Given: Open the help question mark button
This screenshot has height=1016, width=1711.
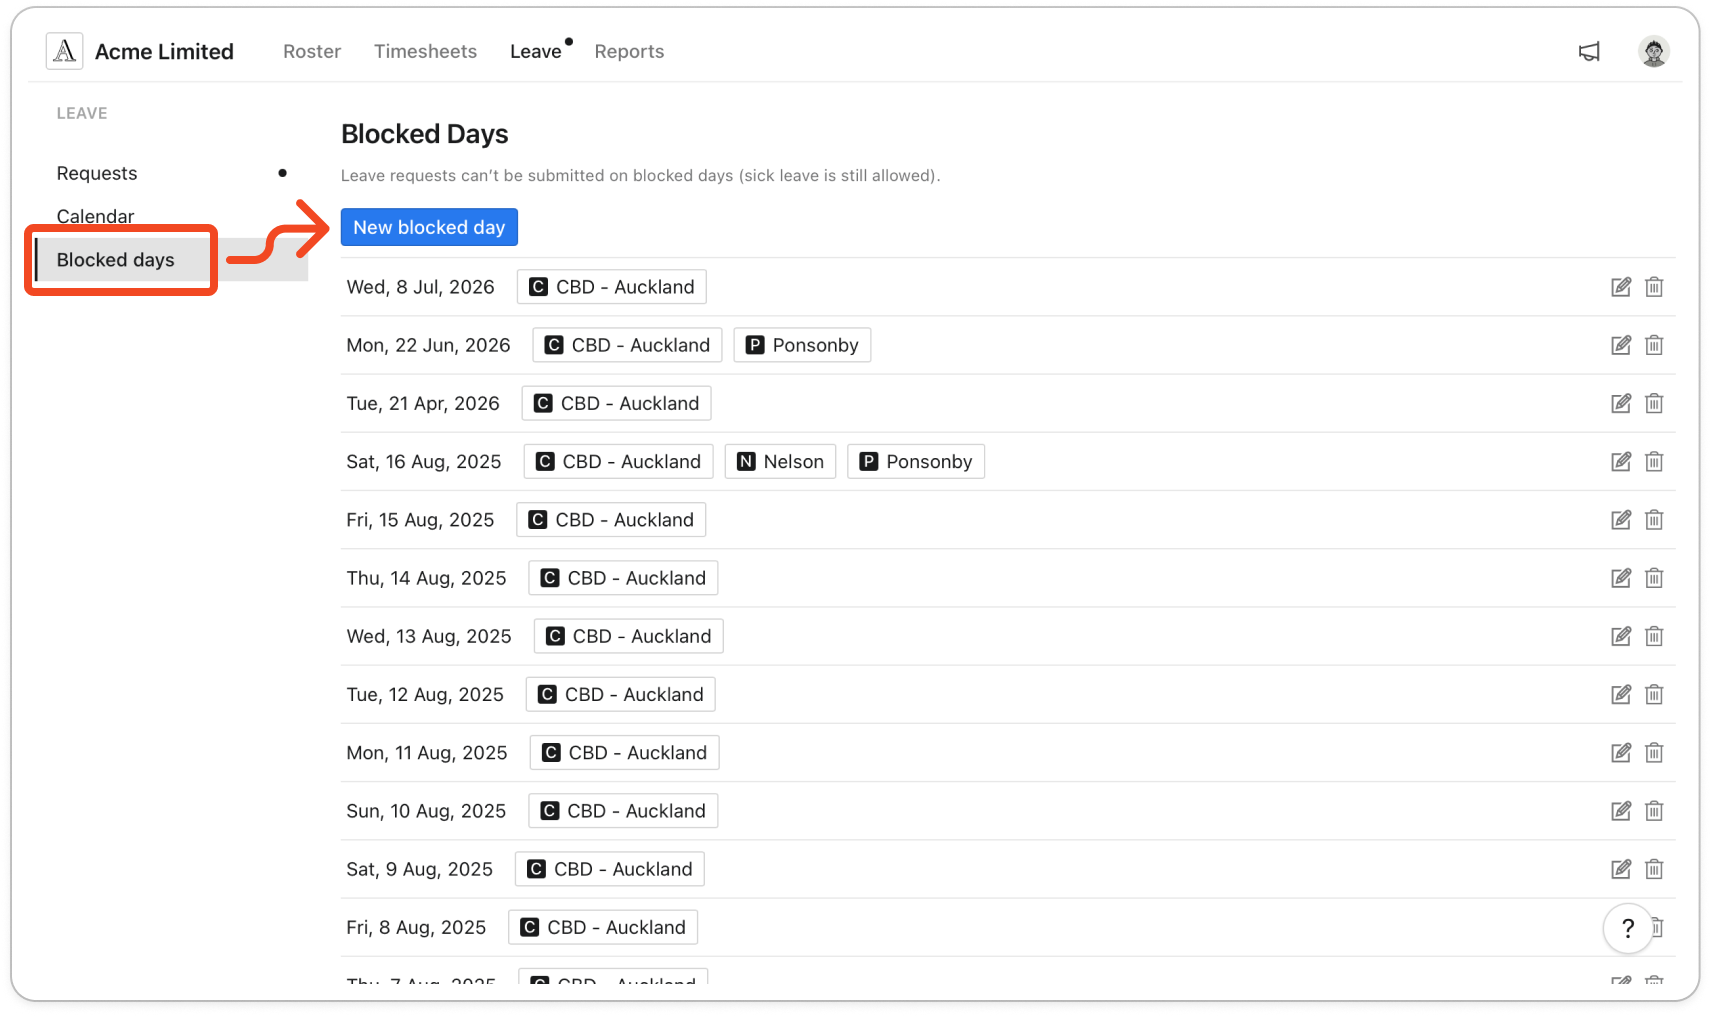Looking at the screenshot, I should pos(1628,929).
